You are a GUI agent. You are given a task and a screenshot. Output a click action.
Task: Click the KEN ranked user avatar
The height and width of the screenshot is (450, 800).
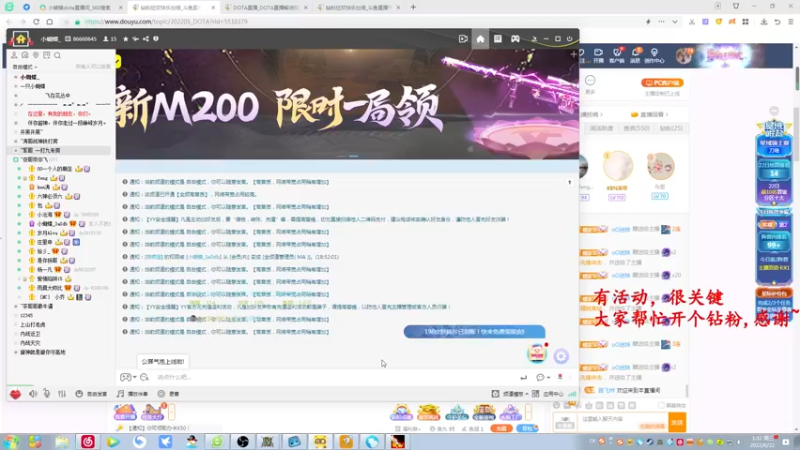618,166
